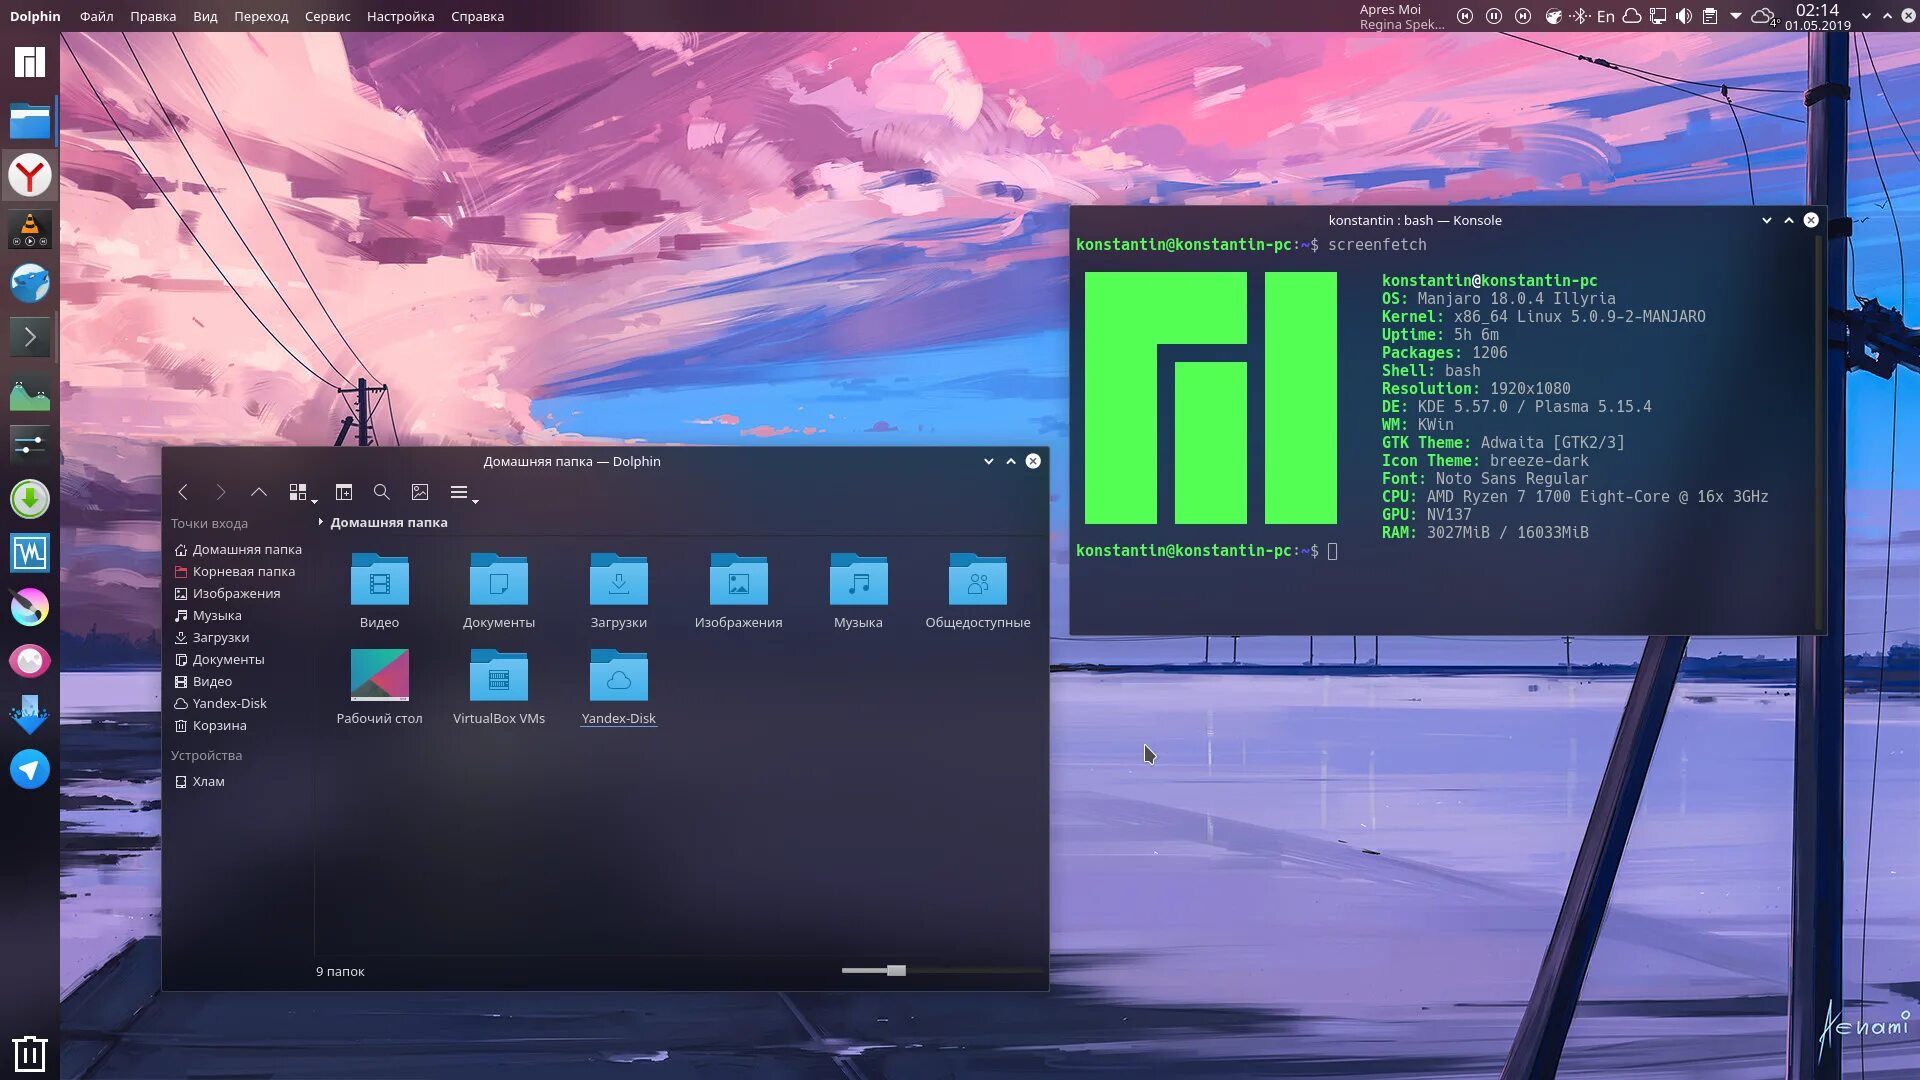Screen dimensions: 1920x1080
Task: Launch Telegram from the dock
Action: [30, 769]
